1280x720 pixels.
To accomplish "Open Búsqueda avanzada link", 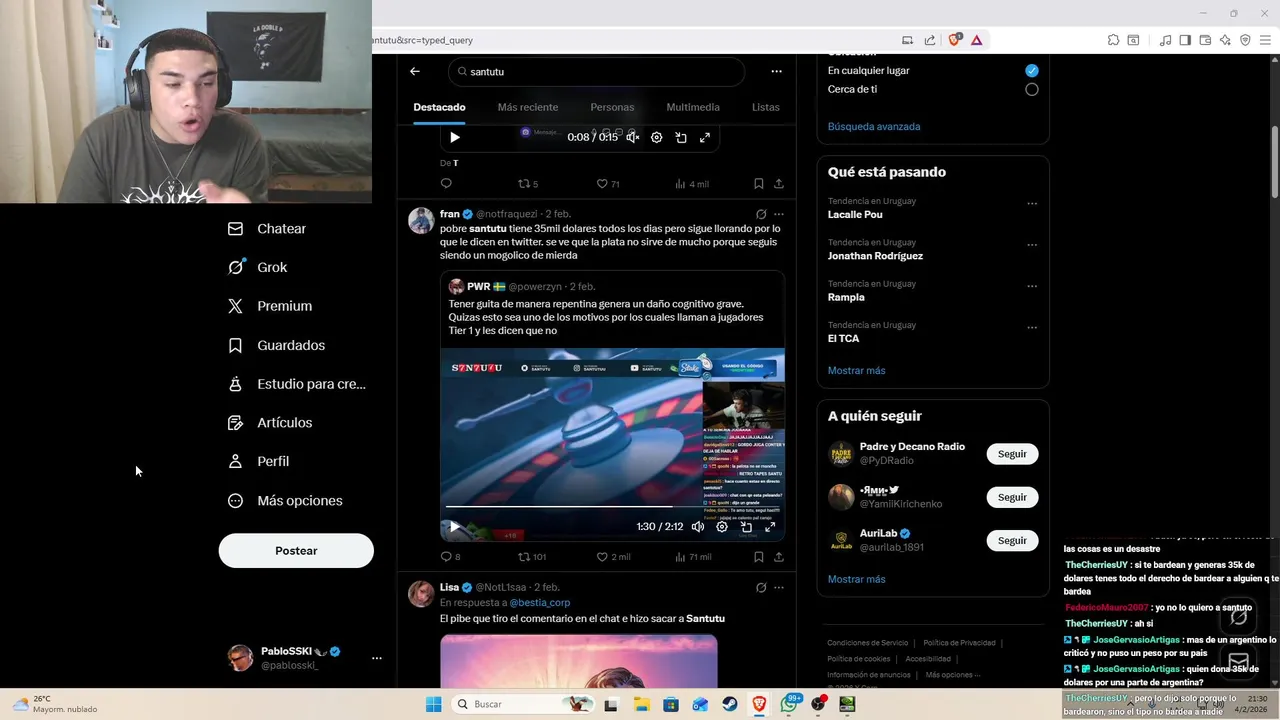I will click(x=874, y=127).
